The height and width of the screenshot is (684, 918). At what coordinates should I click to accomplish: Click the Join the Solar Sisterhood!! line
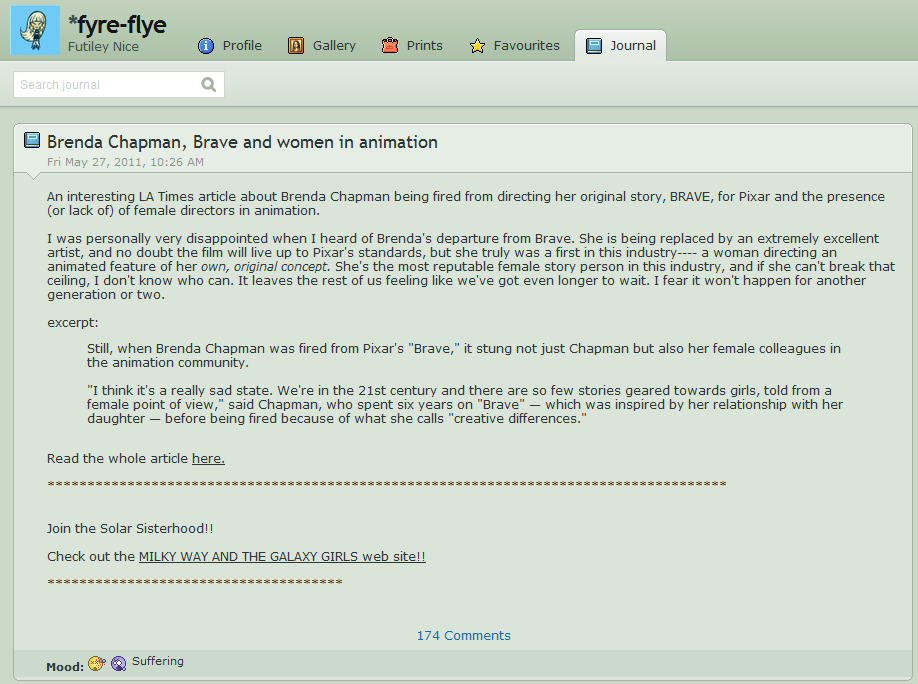point(130,528)
